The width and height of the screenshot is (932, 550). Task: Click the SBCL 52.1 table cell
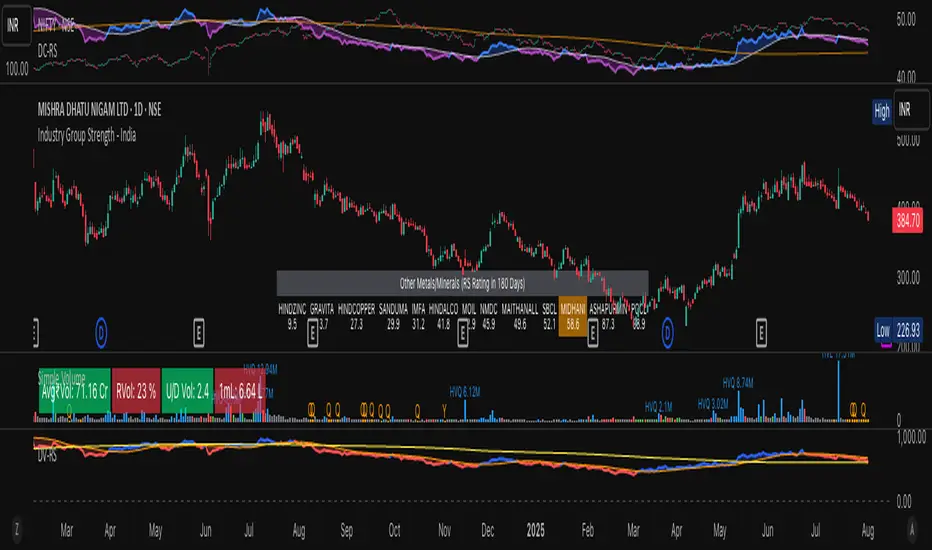[549, 316]
